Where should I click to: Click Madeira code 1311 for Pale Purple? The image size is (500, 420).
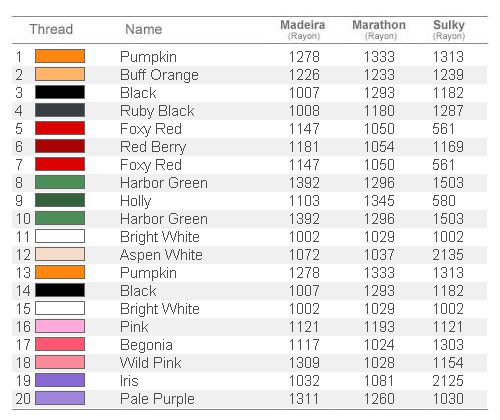(x=304, y=399)
